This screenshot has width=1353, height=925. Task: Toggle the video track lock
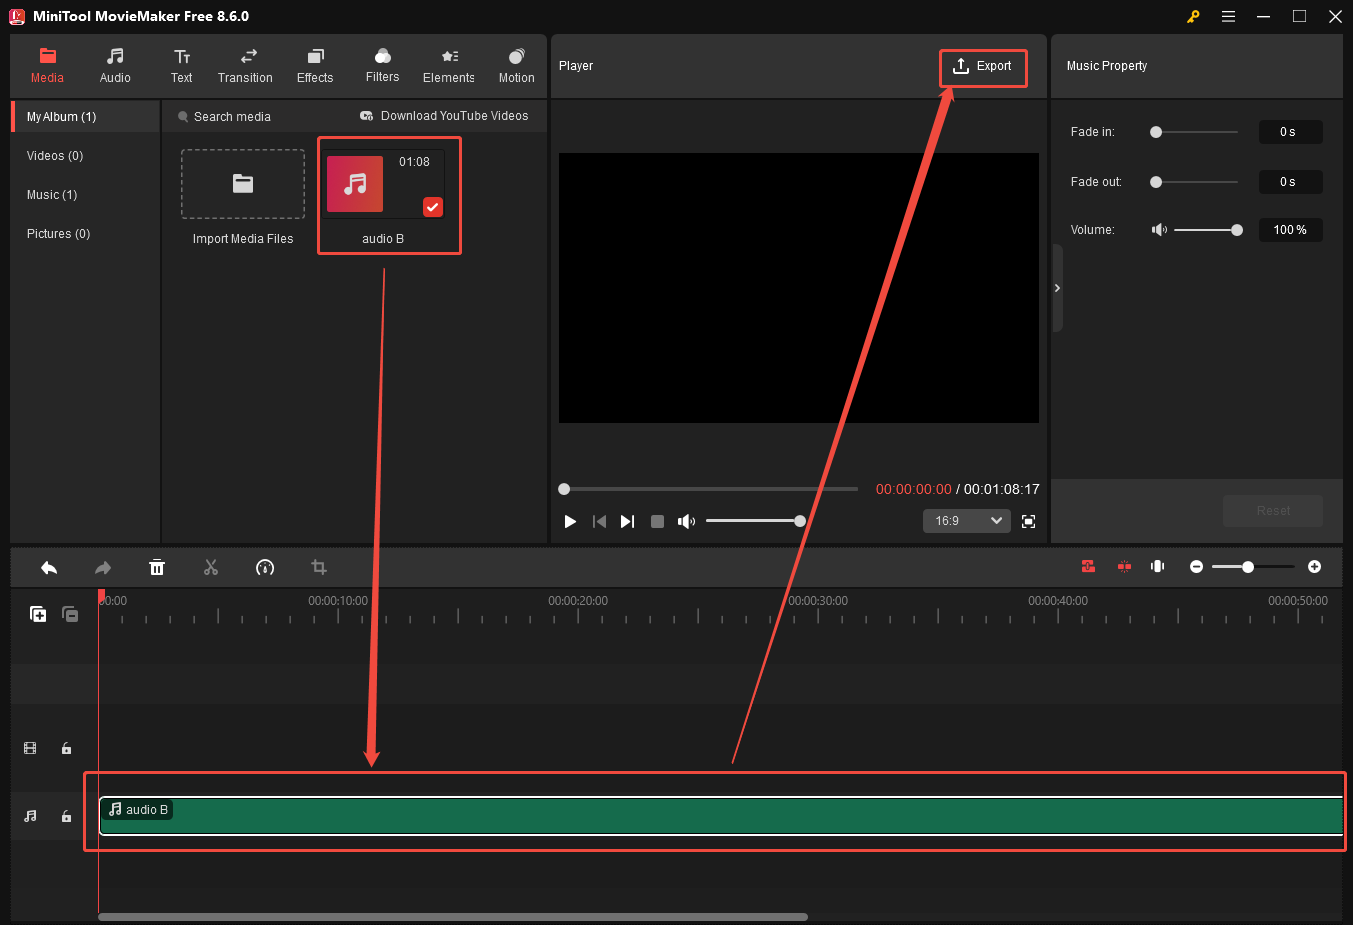(67, 749)
